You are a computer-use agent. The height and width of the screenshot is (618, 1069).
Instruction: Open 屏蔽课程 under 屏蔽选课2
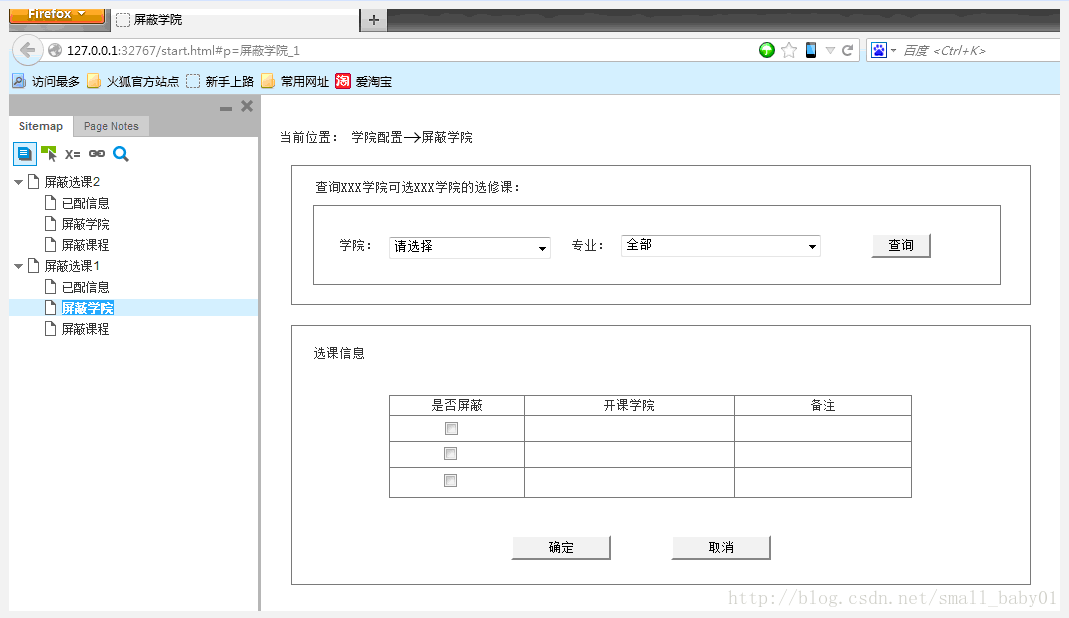pyautogui.click(x=85, y=245)
